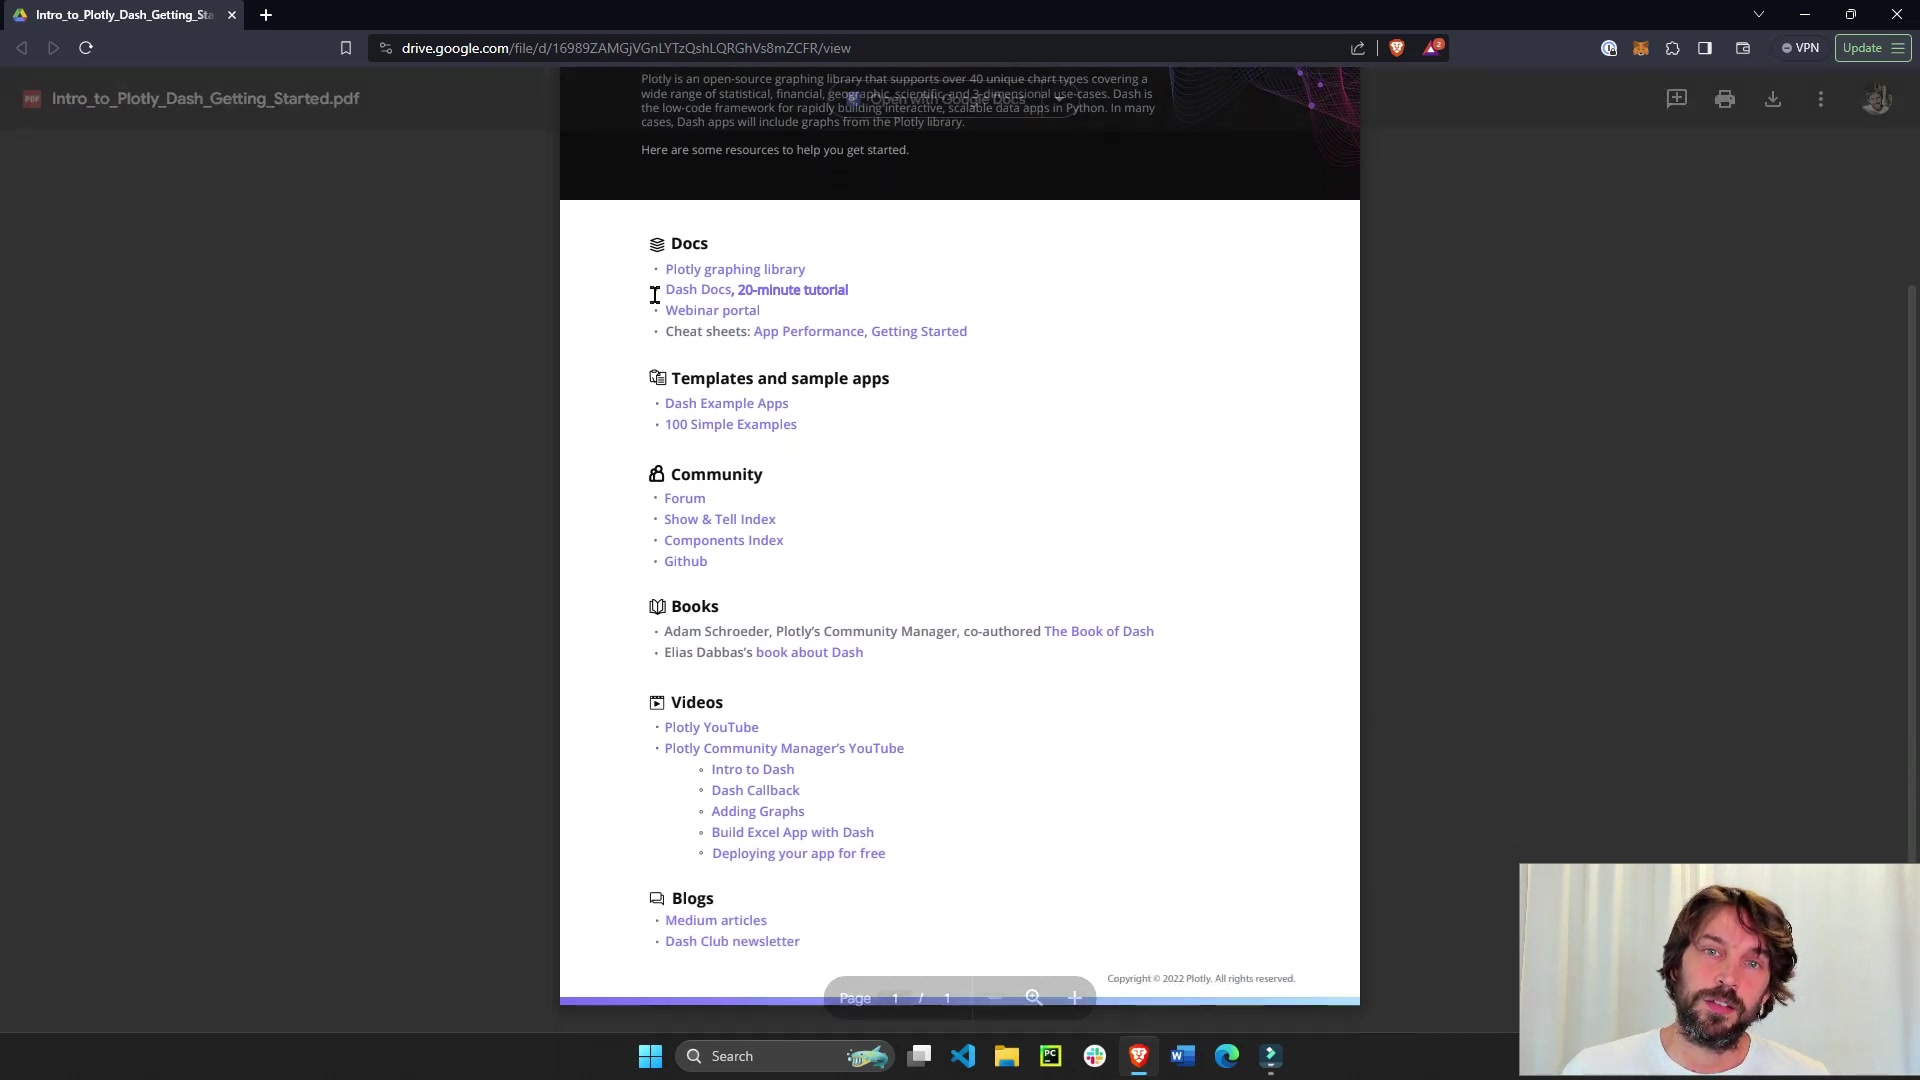The width and height of the screenshot is (1920, 1080).
Task: Open a new browser tab
Action: click(266, 15)
